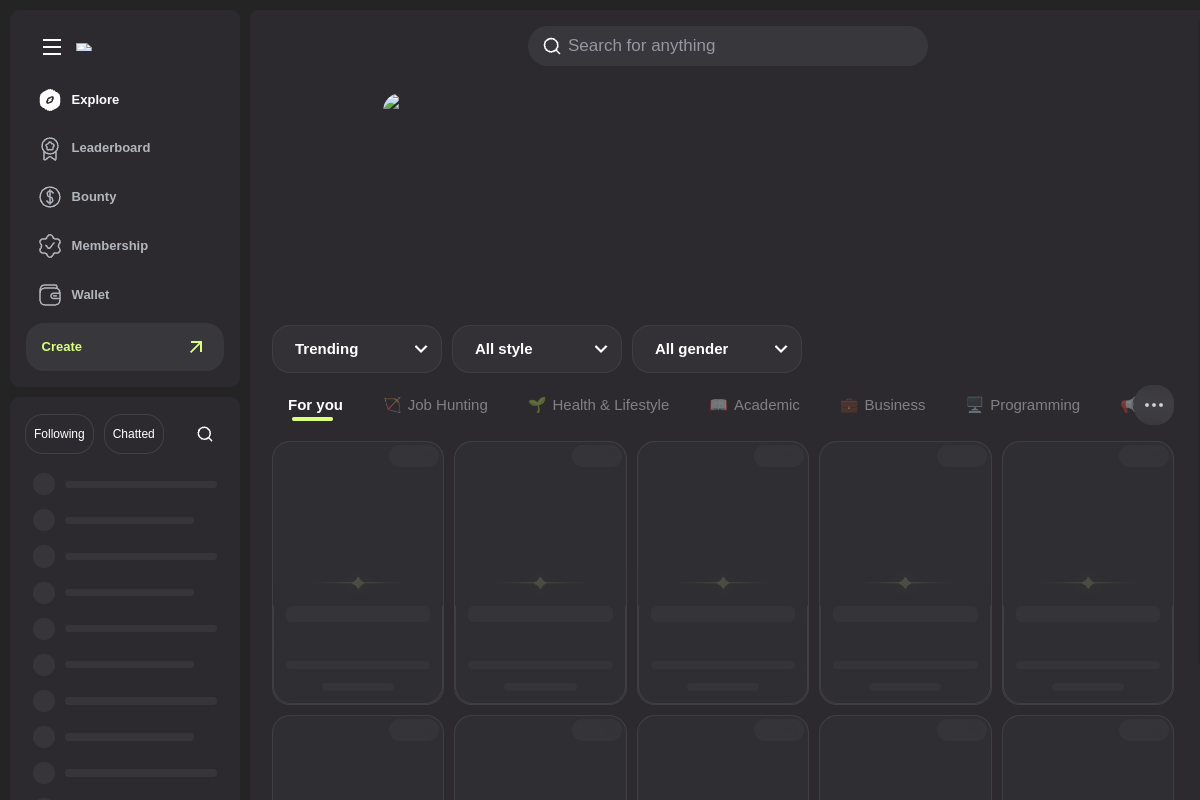Click the All gender dropdown chevron
Viewport: 1200px width, 800px height.
tap(781, 349)
